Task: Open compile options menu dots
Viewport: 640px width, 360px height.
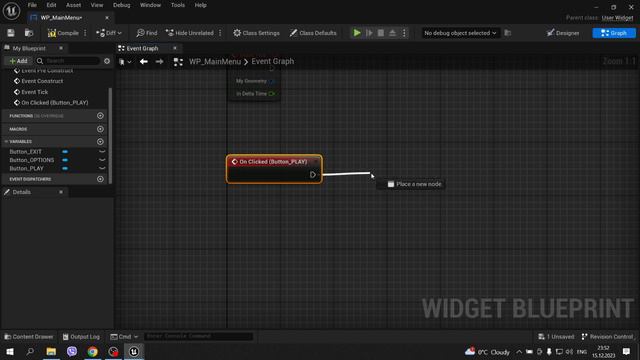Action: pos(85,33)
